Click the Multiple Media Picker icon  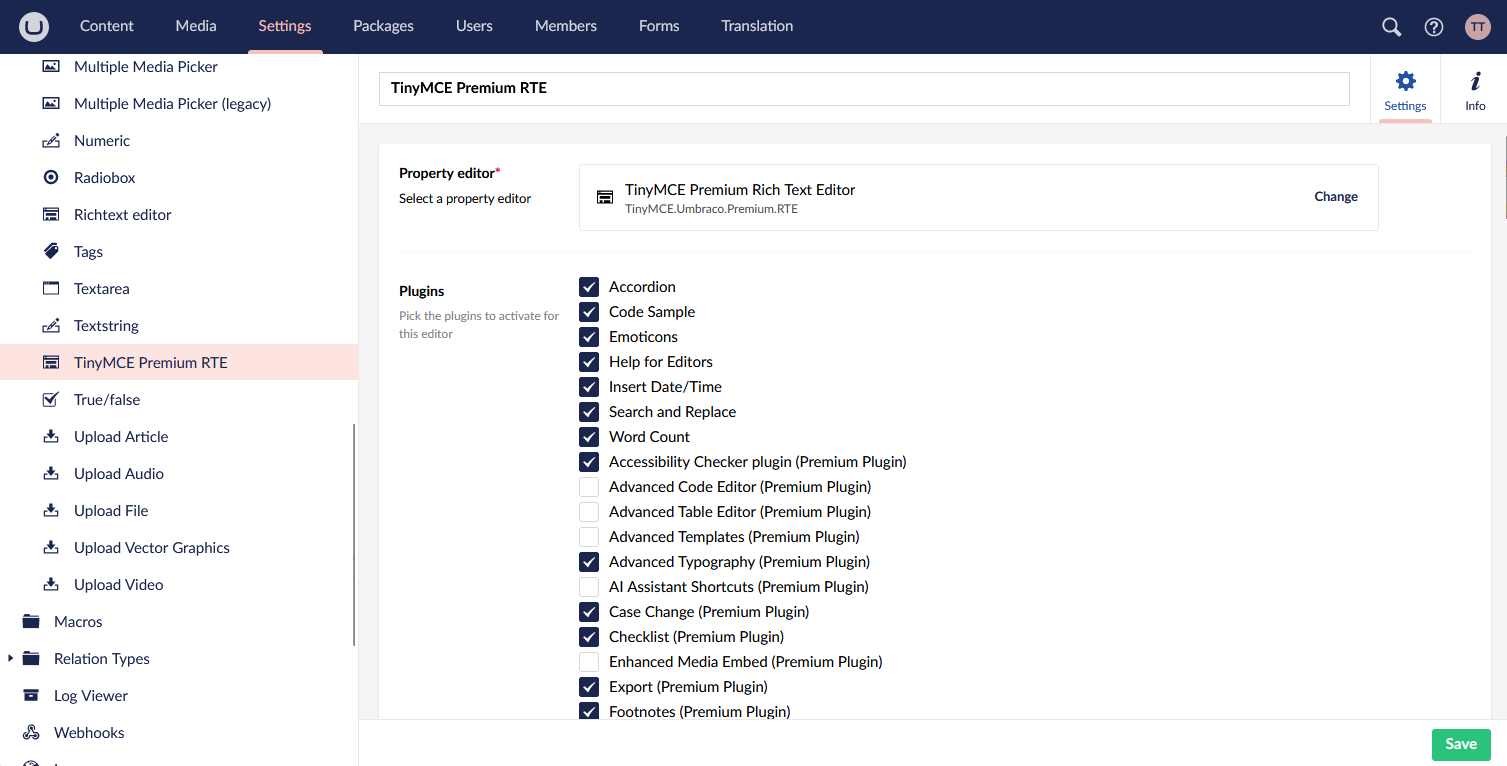coord(51,67)
